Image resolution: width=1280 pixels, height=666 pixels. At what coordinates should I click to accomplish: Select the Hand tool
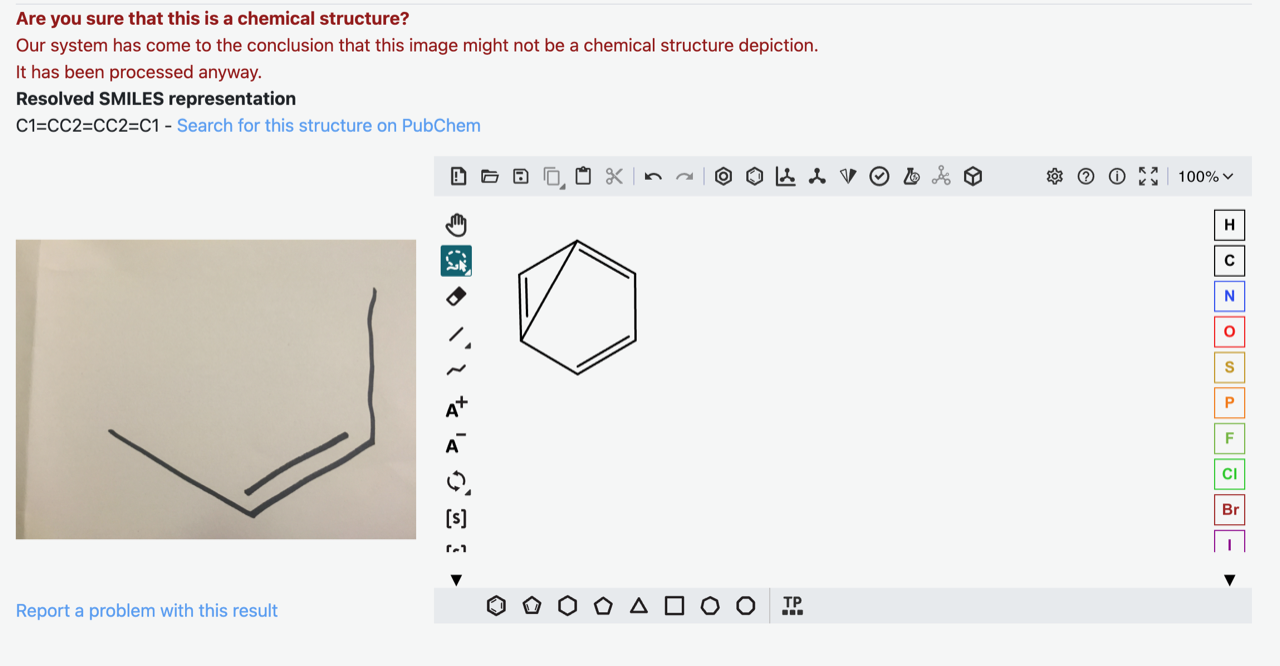point(457,224)
